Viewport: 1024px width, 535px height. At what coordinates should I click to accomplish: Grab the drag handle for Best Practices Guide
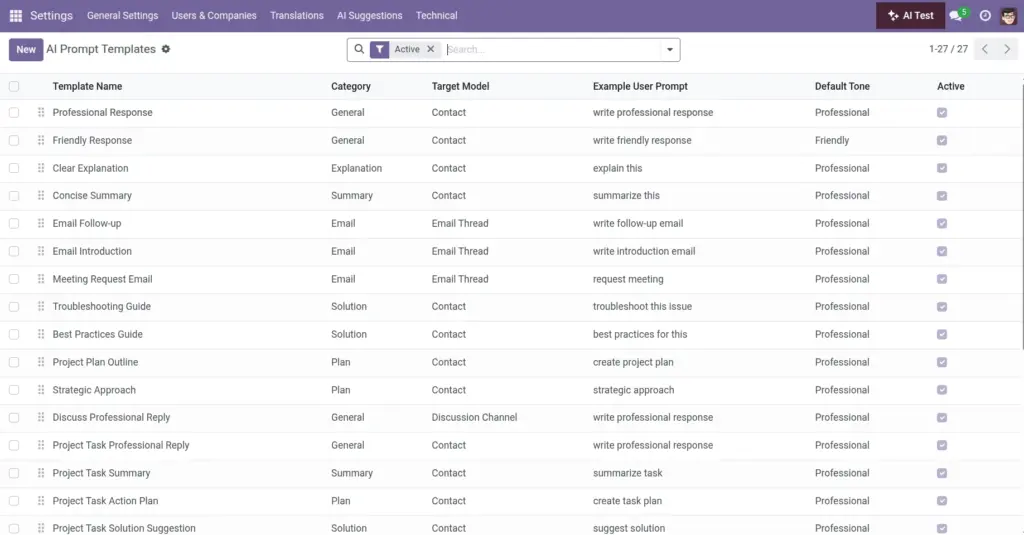pyautogui.click(x=41, y=334)
